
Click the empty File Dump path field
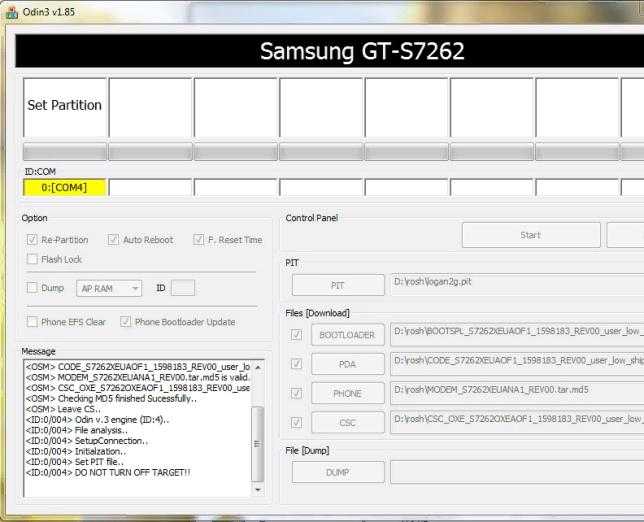[517, 473]
